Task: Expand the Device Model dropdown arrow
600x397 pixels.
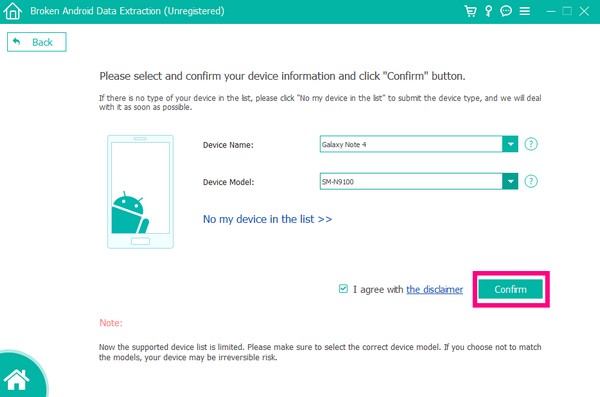Action: click(510, 181)
